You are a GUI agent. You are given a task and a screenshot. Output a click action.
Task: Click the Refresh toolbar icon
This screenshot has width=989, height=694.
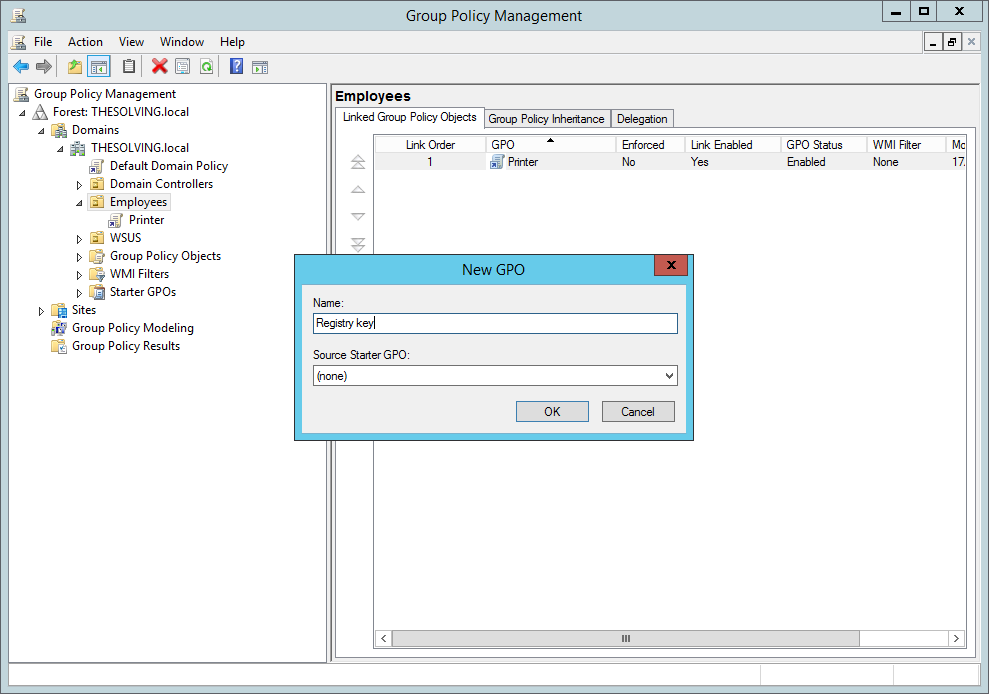tap(206, 66)
